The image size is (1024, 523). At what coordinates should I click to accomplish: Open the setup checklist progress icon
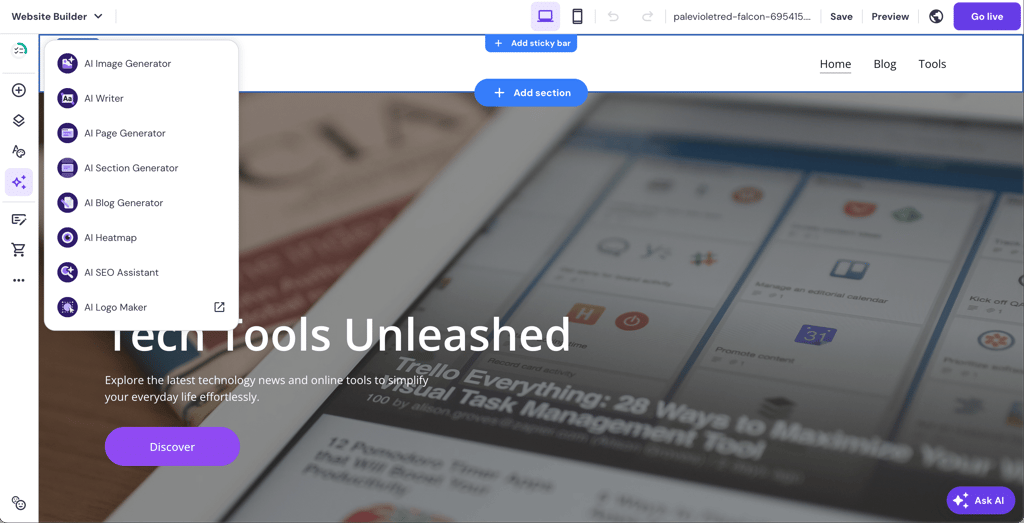pyautogui.click(x=19, y=50)
